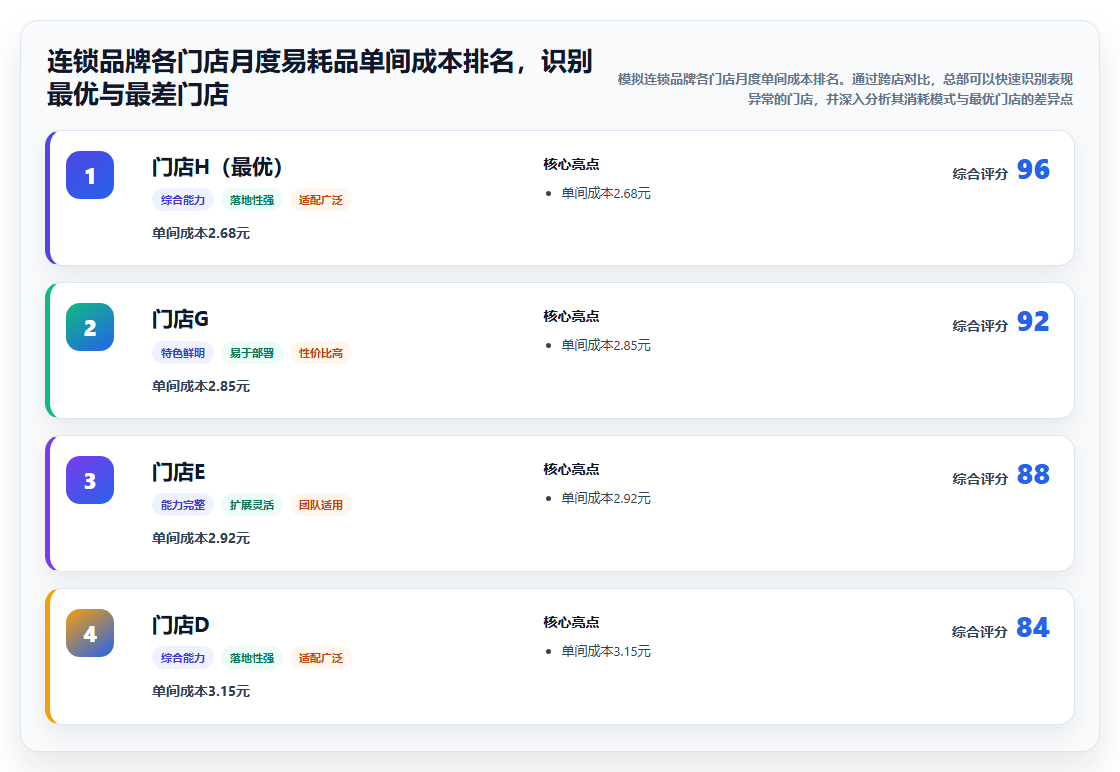Click 综合能力 tag in 门店H card

pos(183,200)
